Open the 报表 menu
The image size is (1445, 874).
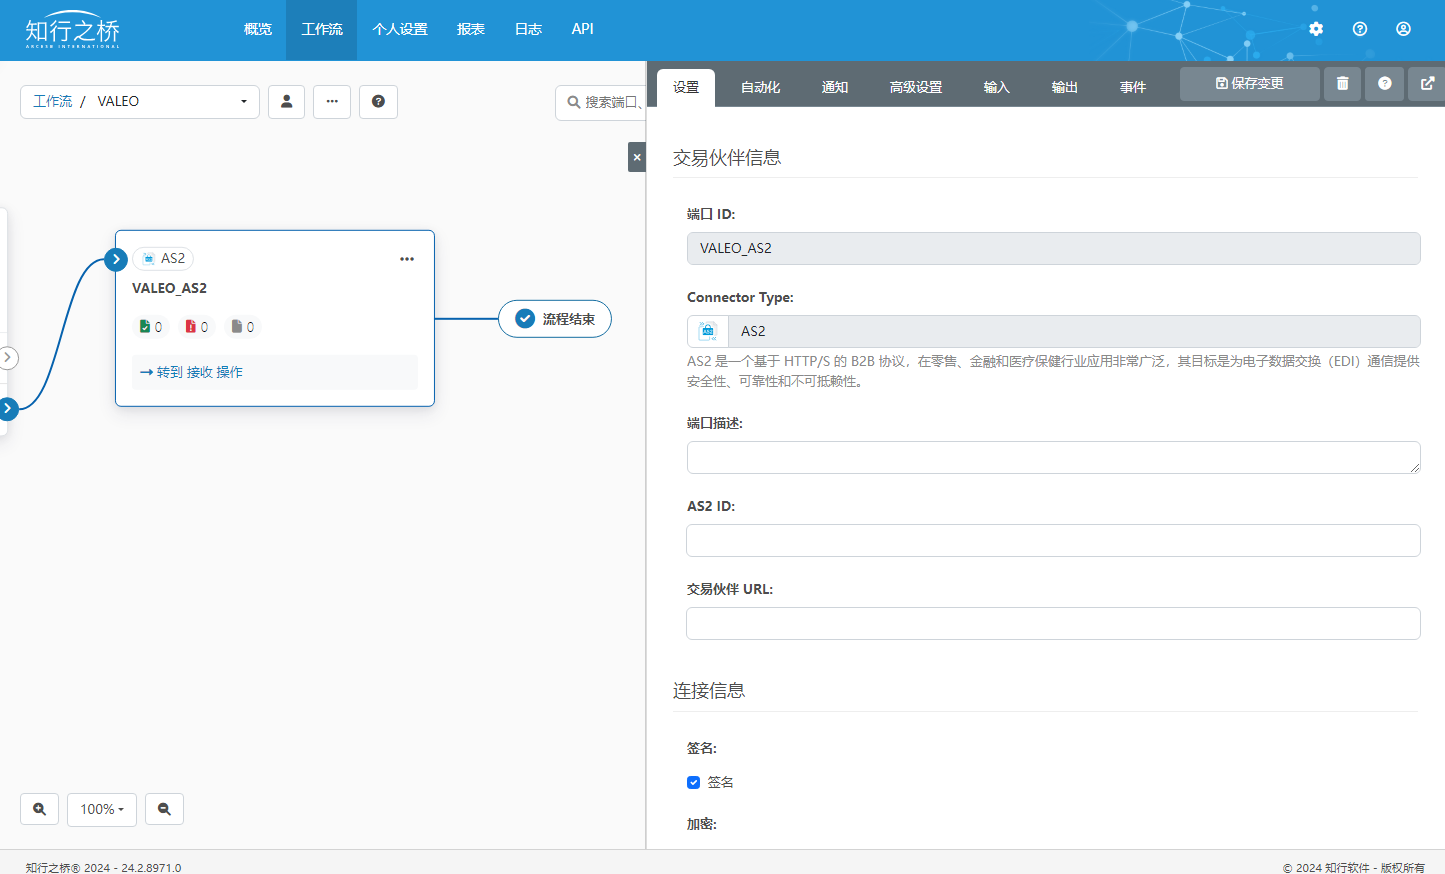[471, 30]
